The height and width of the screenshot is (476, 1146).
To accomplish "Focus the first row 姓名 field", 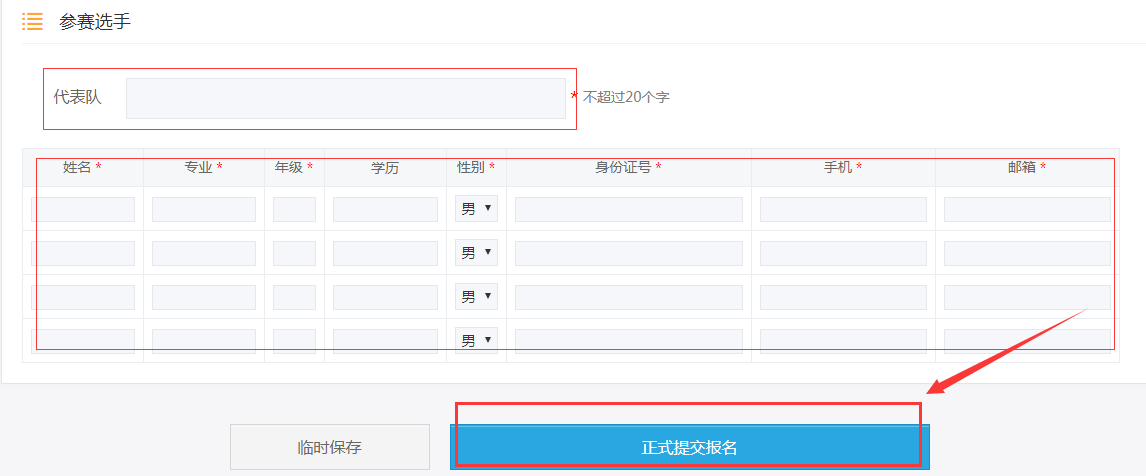I will tap(83, 209).
